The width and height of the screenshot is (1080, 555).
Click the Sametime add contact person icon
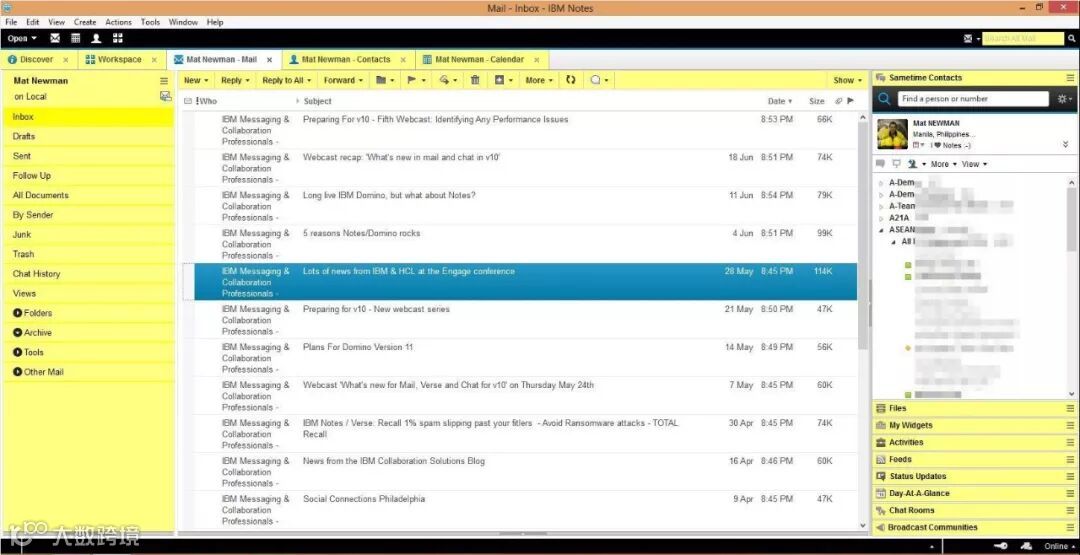[x=912, y=164]
